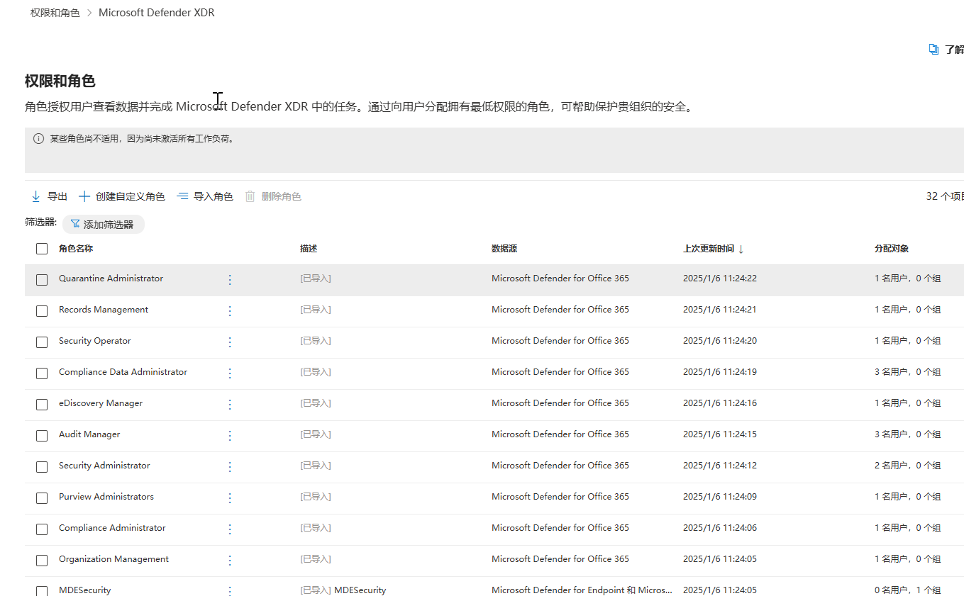
Task: Open the Audit Manager role
Action: pyautogui.click(x=89, y=434)
